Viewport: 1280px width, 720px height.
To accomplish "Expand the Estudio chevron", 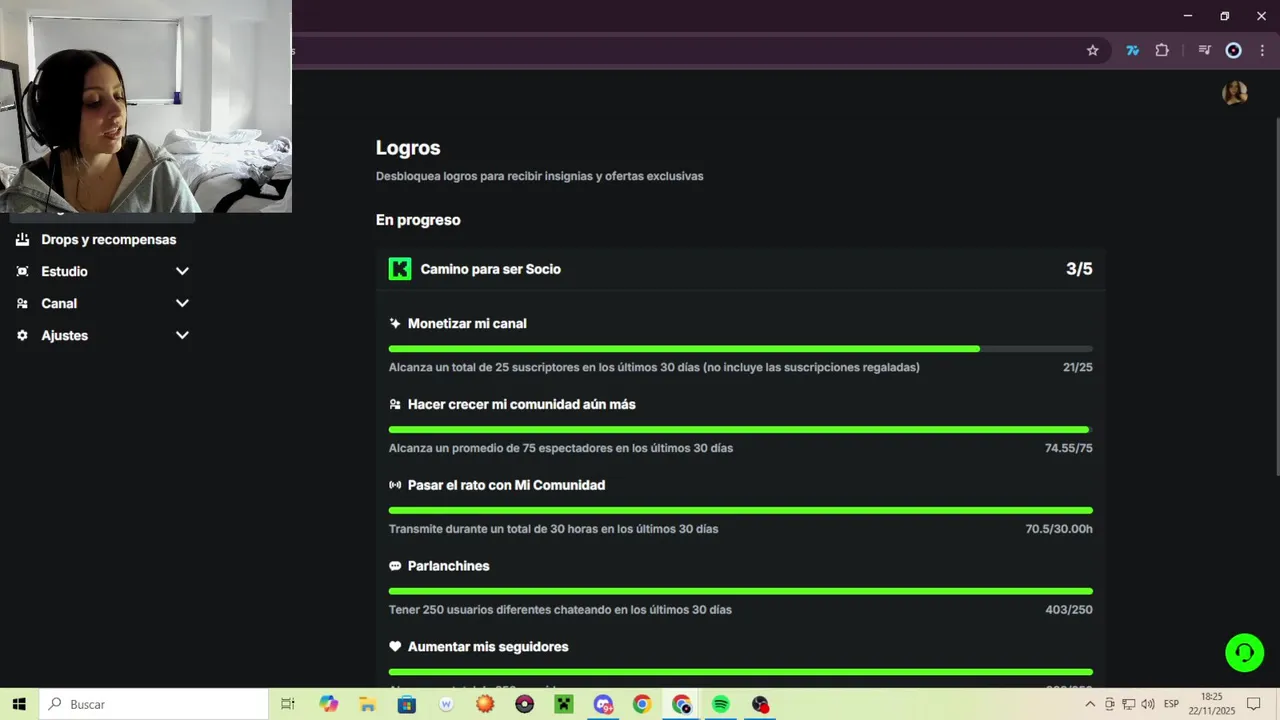I will (182, 271).
